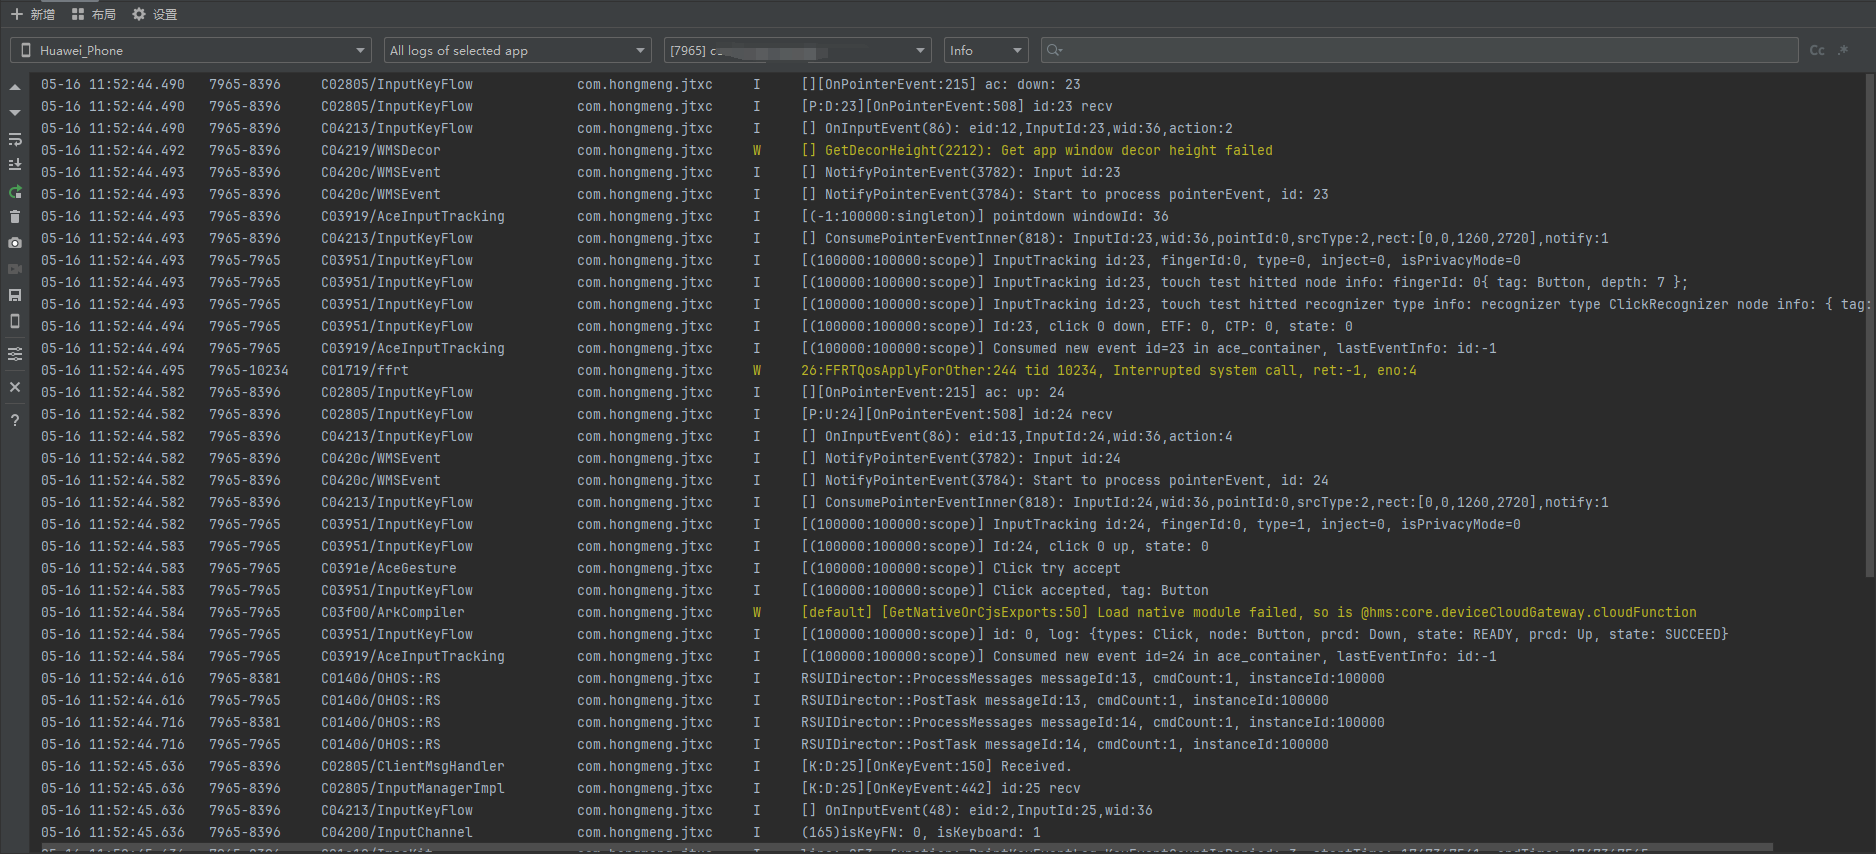Open the 布局 layout menu
This screenshot has height=854, width=1876.
[x=94, y=14]
